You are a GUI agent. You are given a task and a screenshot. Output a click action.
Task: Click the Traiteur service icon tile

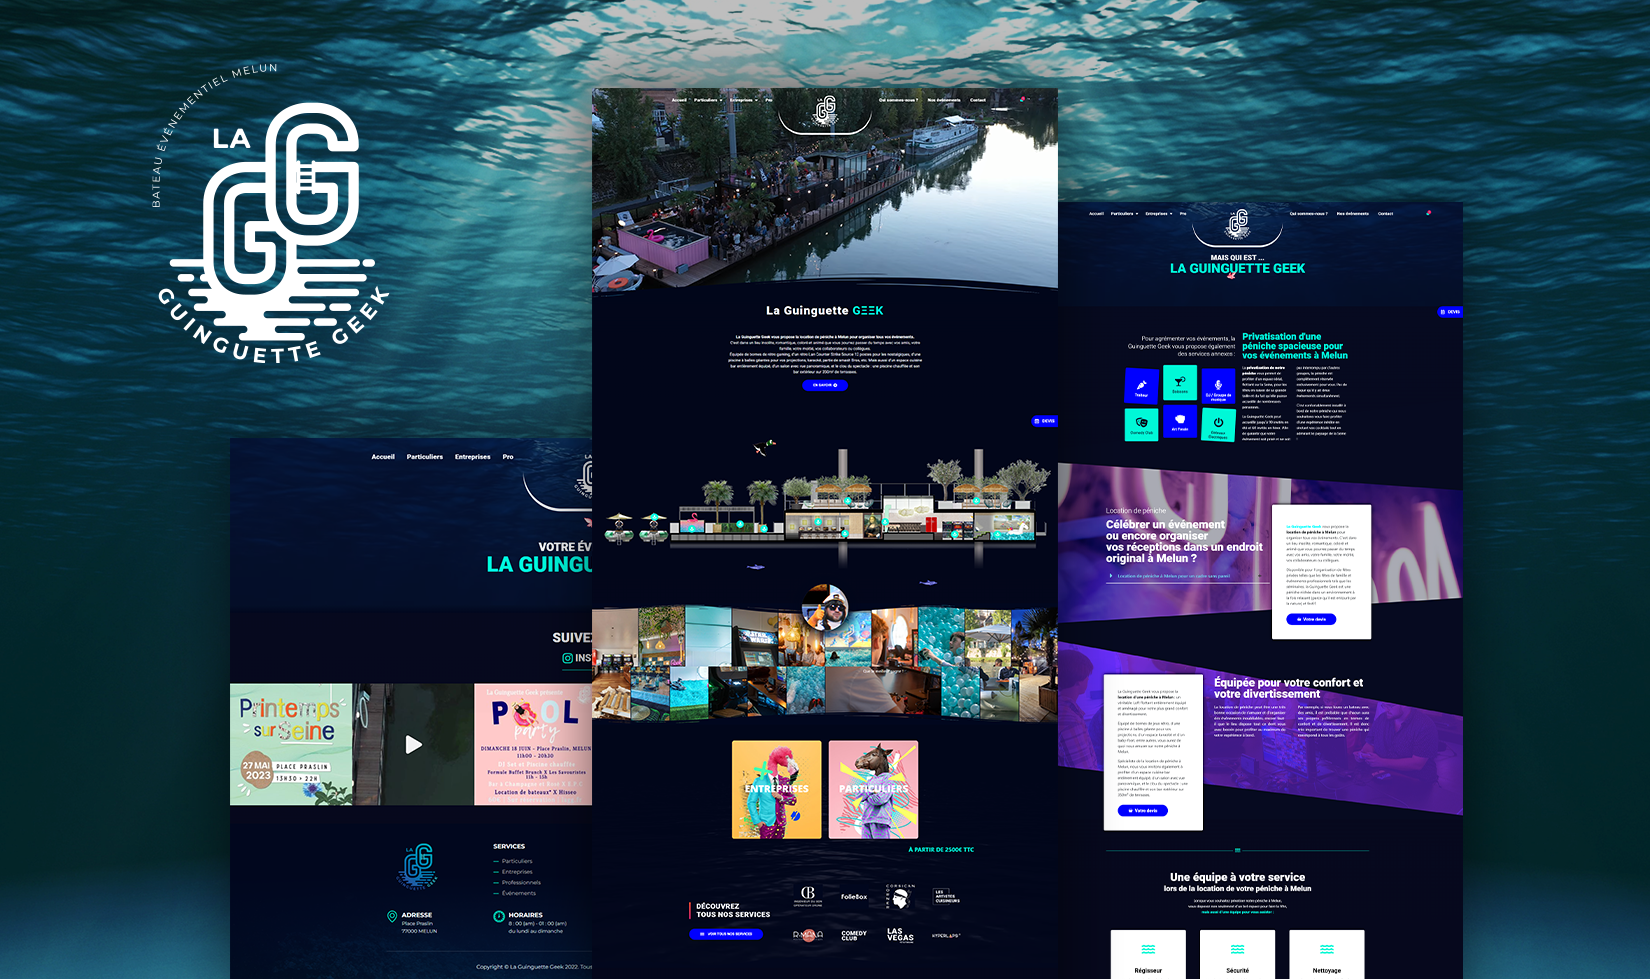tap(1141, 386)
